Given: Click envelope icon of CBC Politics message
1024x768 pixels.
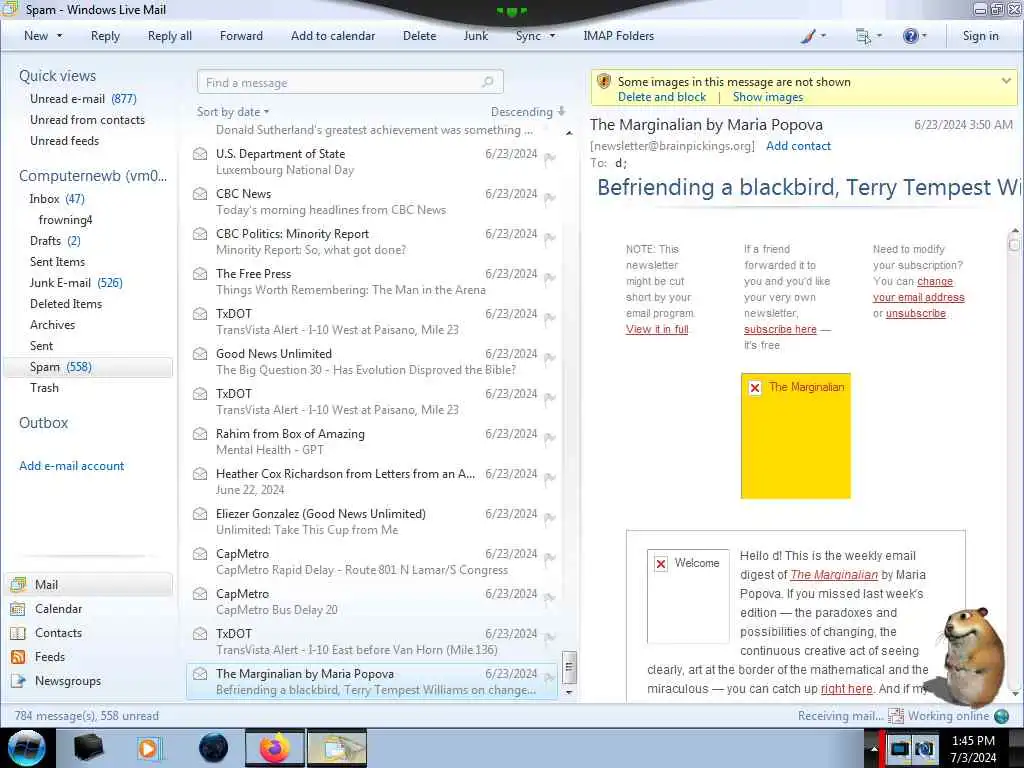Looking at the screenshot, I should [x=200, y=234].
